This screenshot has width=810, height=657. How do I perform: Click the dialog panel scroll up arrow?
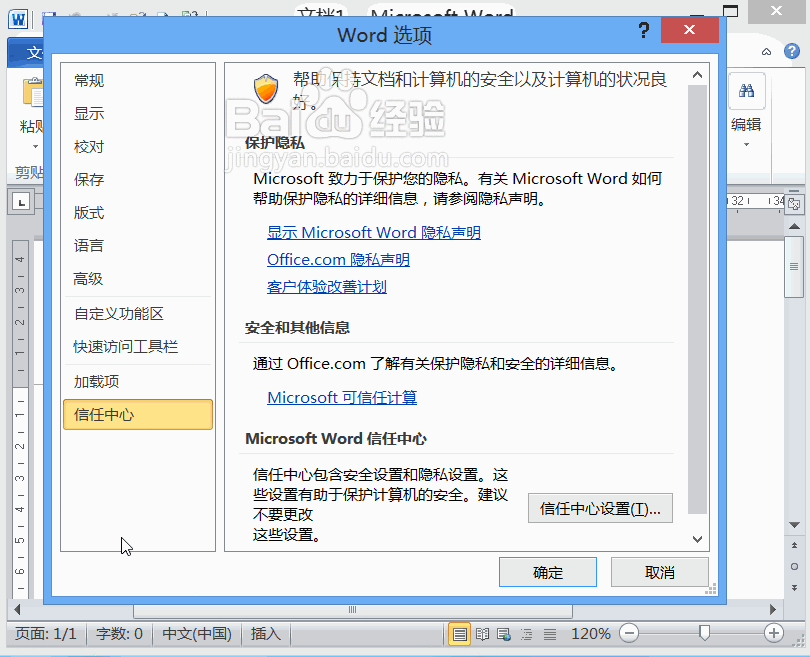click(697, 75)
